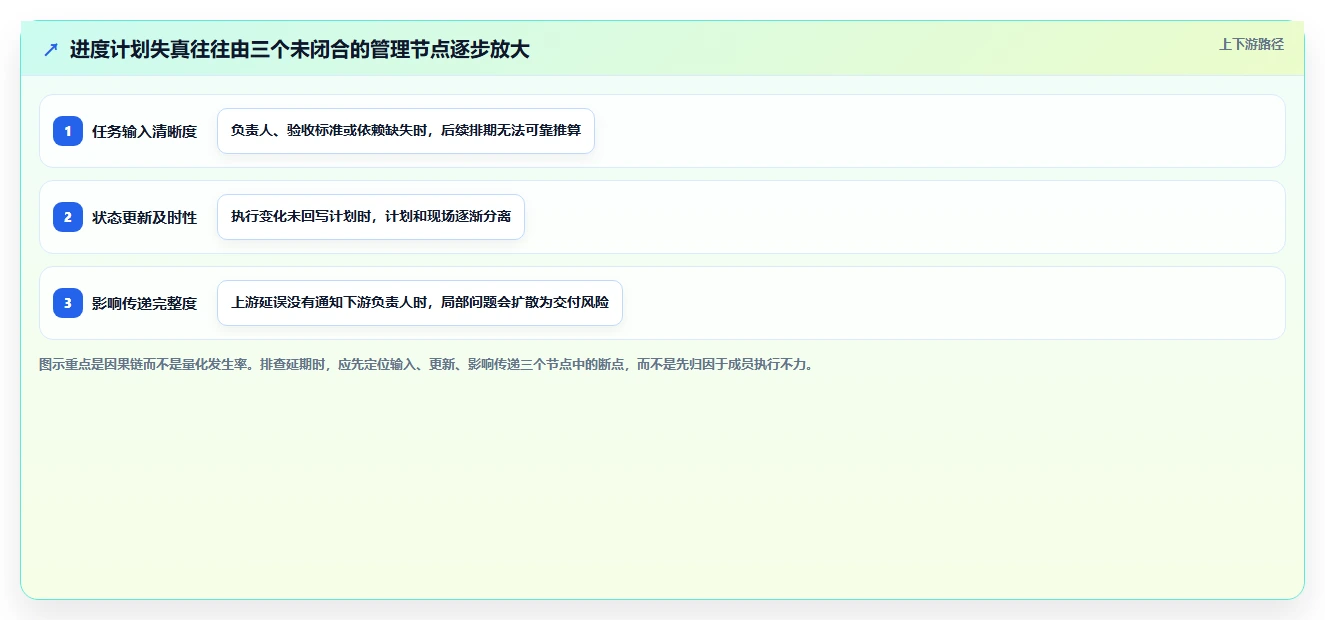The height and width of the screenshot is (620, 1325).
Task: Click the box starting 上游延误没有通知下游负责人时
Action: click(x=420, y=303)
